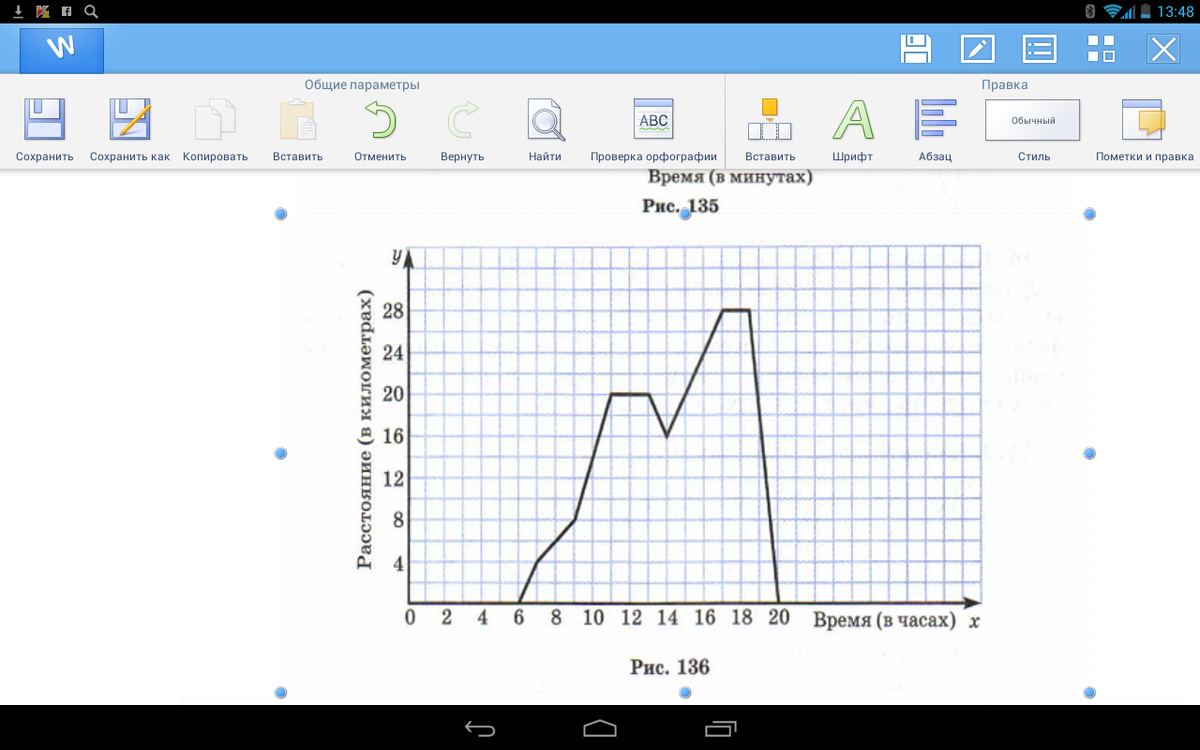Screen dimensions: 1200x750
Task: Tap Android home navigation button
Action: (600, 728)
